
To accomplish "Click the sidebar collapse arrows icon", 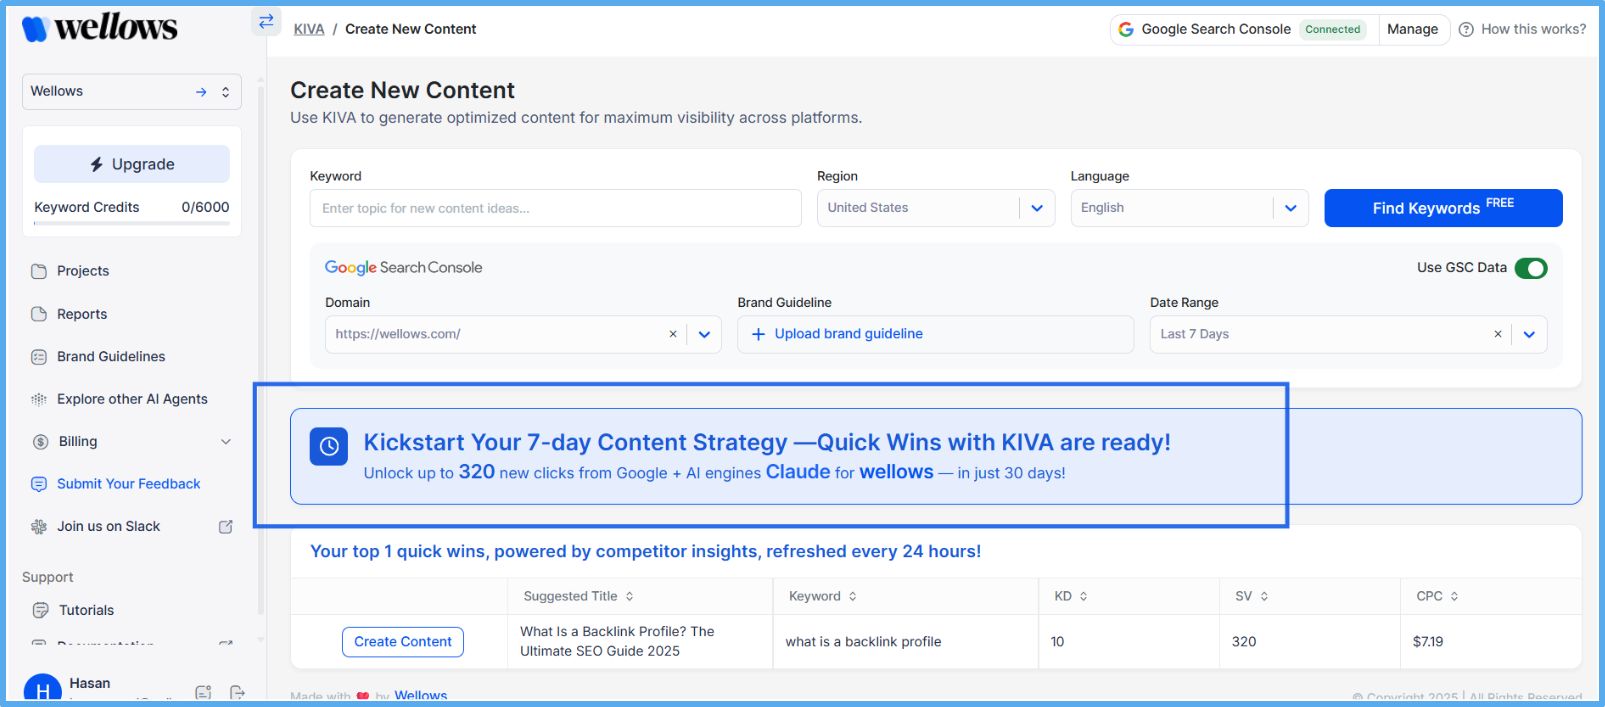I will 266,21.
